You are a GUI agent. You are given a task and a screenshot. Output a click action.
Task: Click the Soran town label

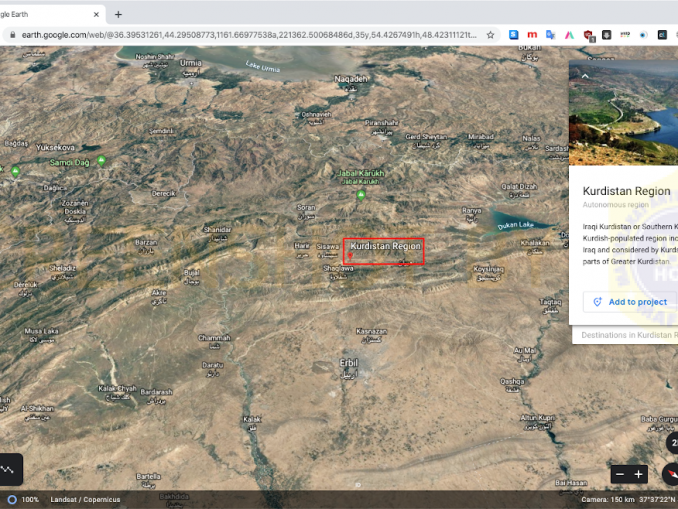306,208
